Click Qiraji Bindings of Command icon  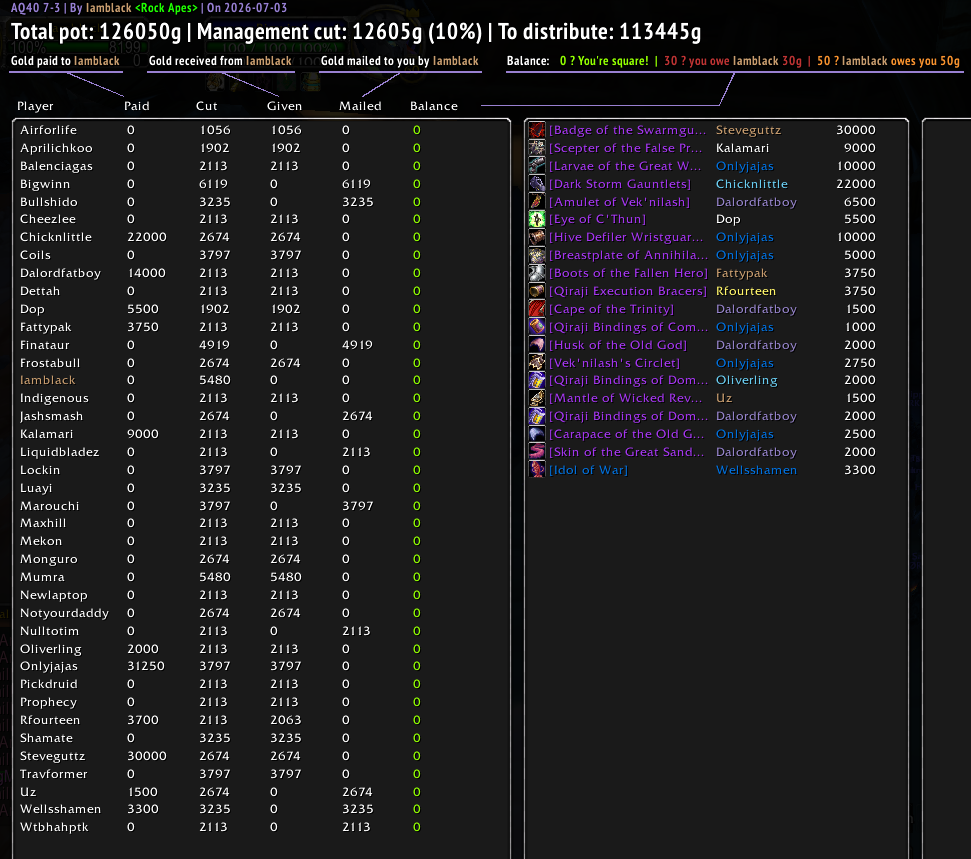537,327
